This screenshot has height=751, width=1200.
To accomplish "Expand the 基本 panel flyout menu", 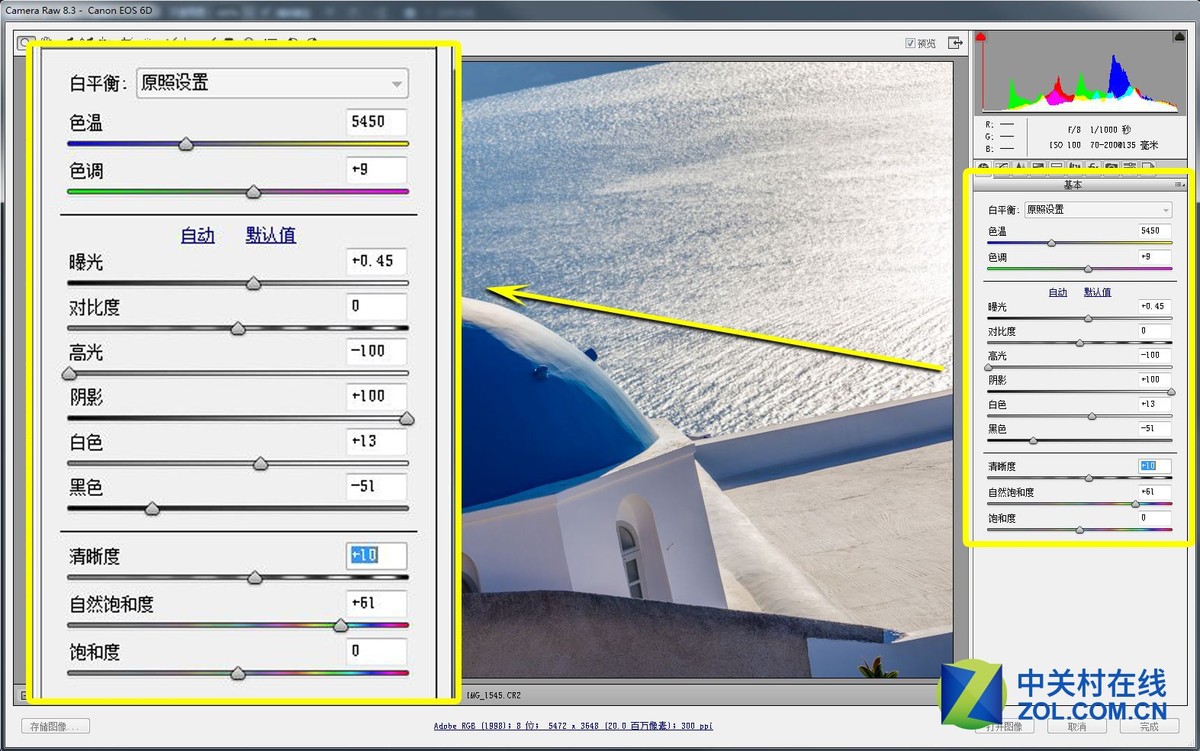I will pyautogui.click(x=1180, y=185).
